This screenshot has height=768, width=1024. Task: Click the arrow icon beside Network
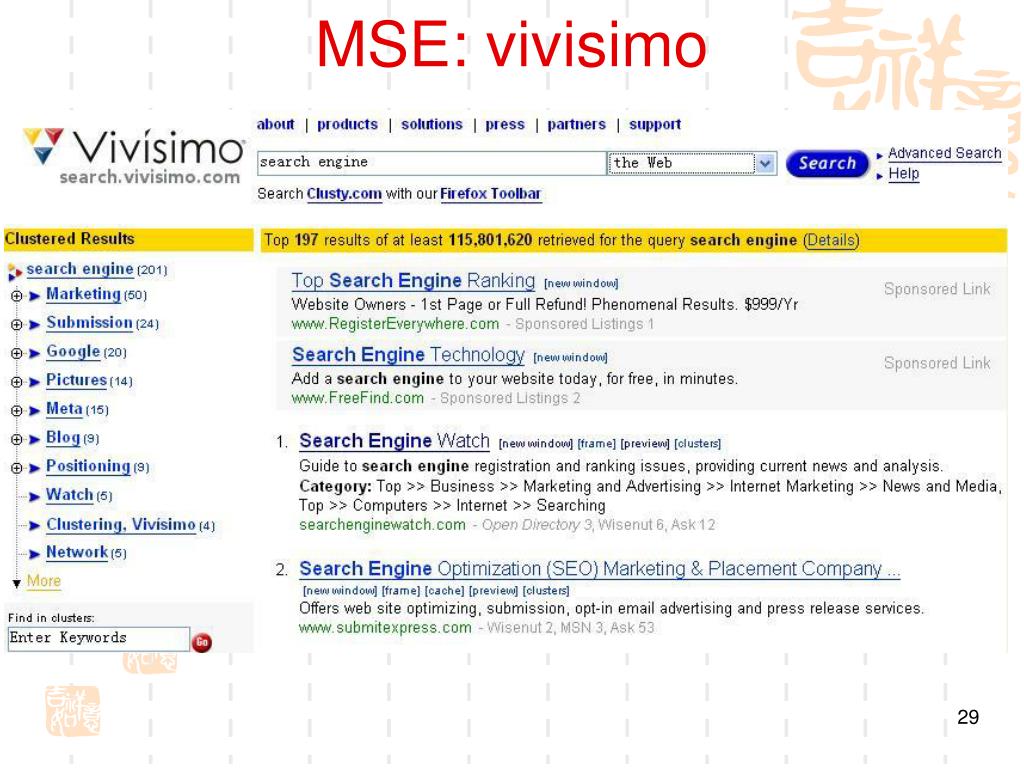(x=35, y=554)
